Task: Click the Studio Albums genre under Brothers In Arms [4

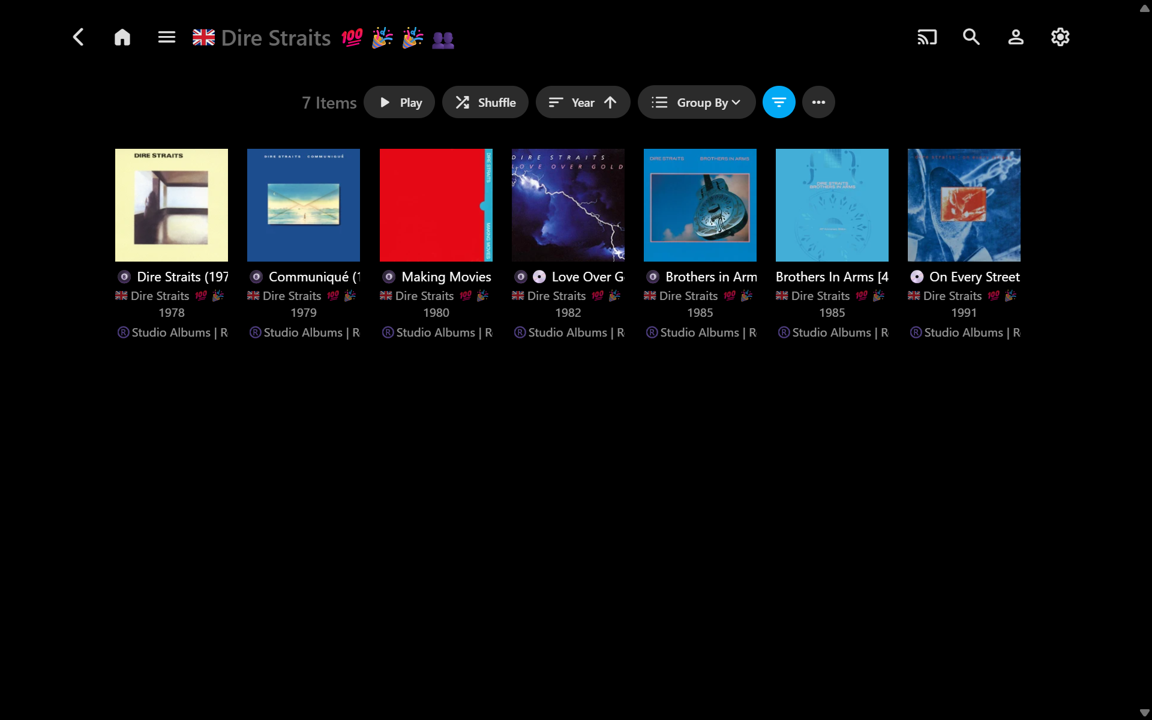Action: [832, 333]
